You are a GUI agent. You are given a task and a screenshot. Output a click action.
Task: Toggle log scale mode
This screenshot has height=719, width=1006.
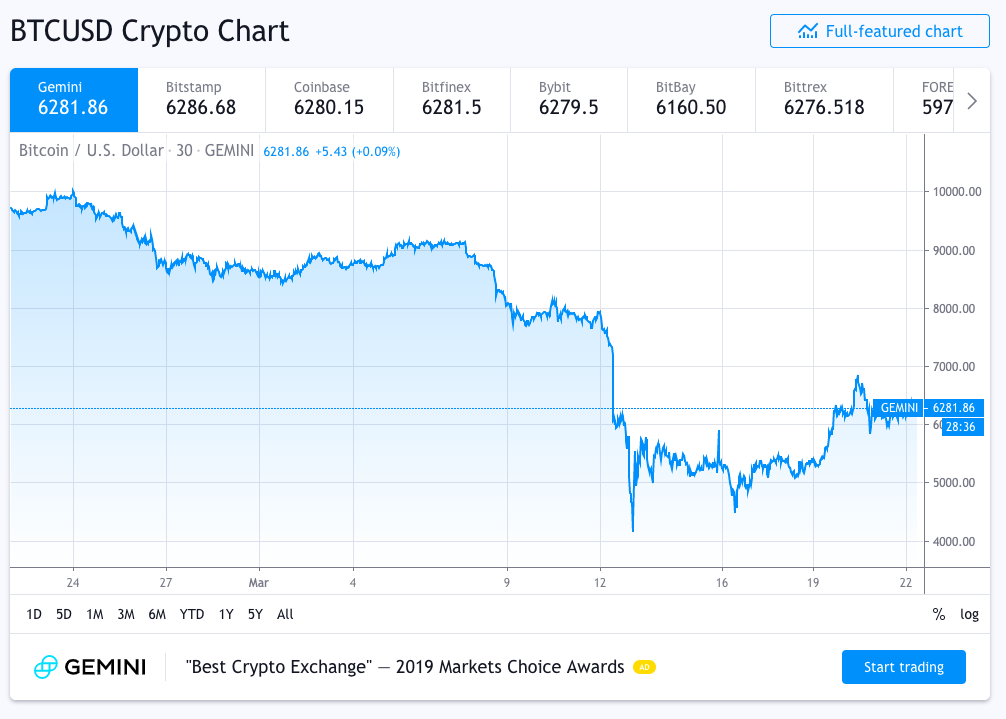coord(969,614)
